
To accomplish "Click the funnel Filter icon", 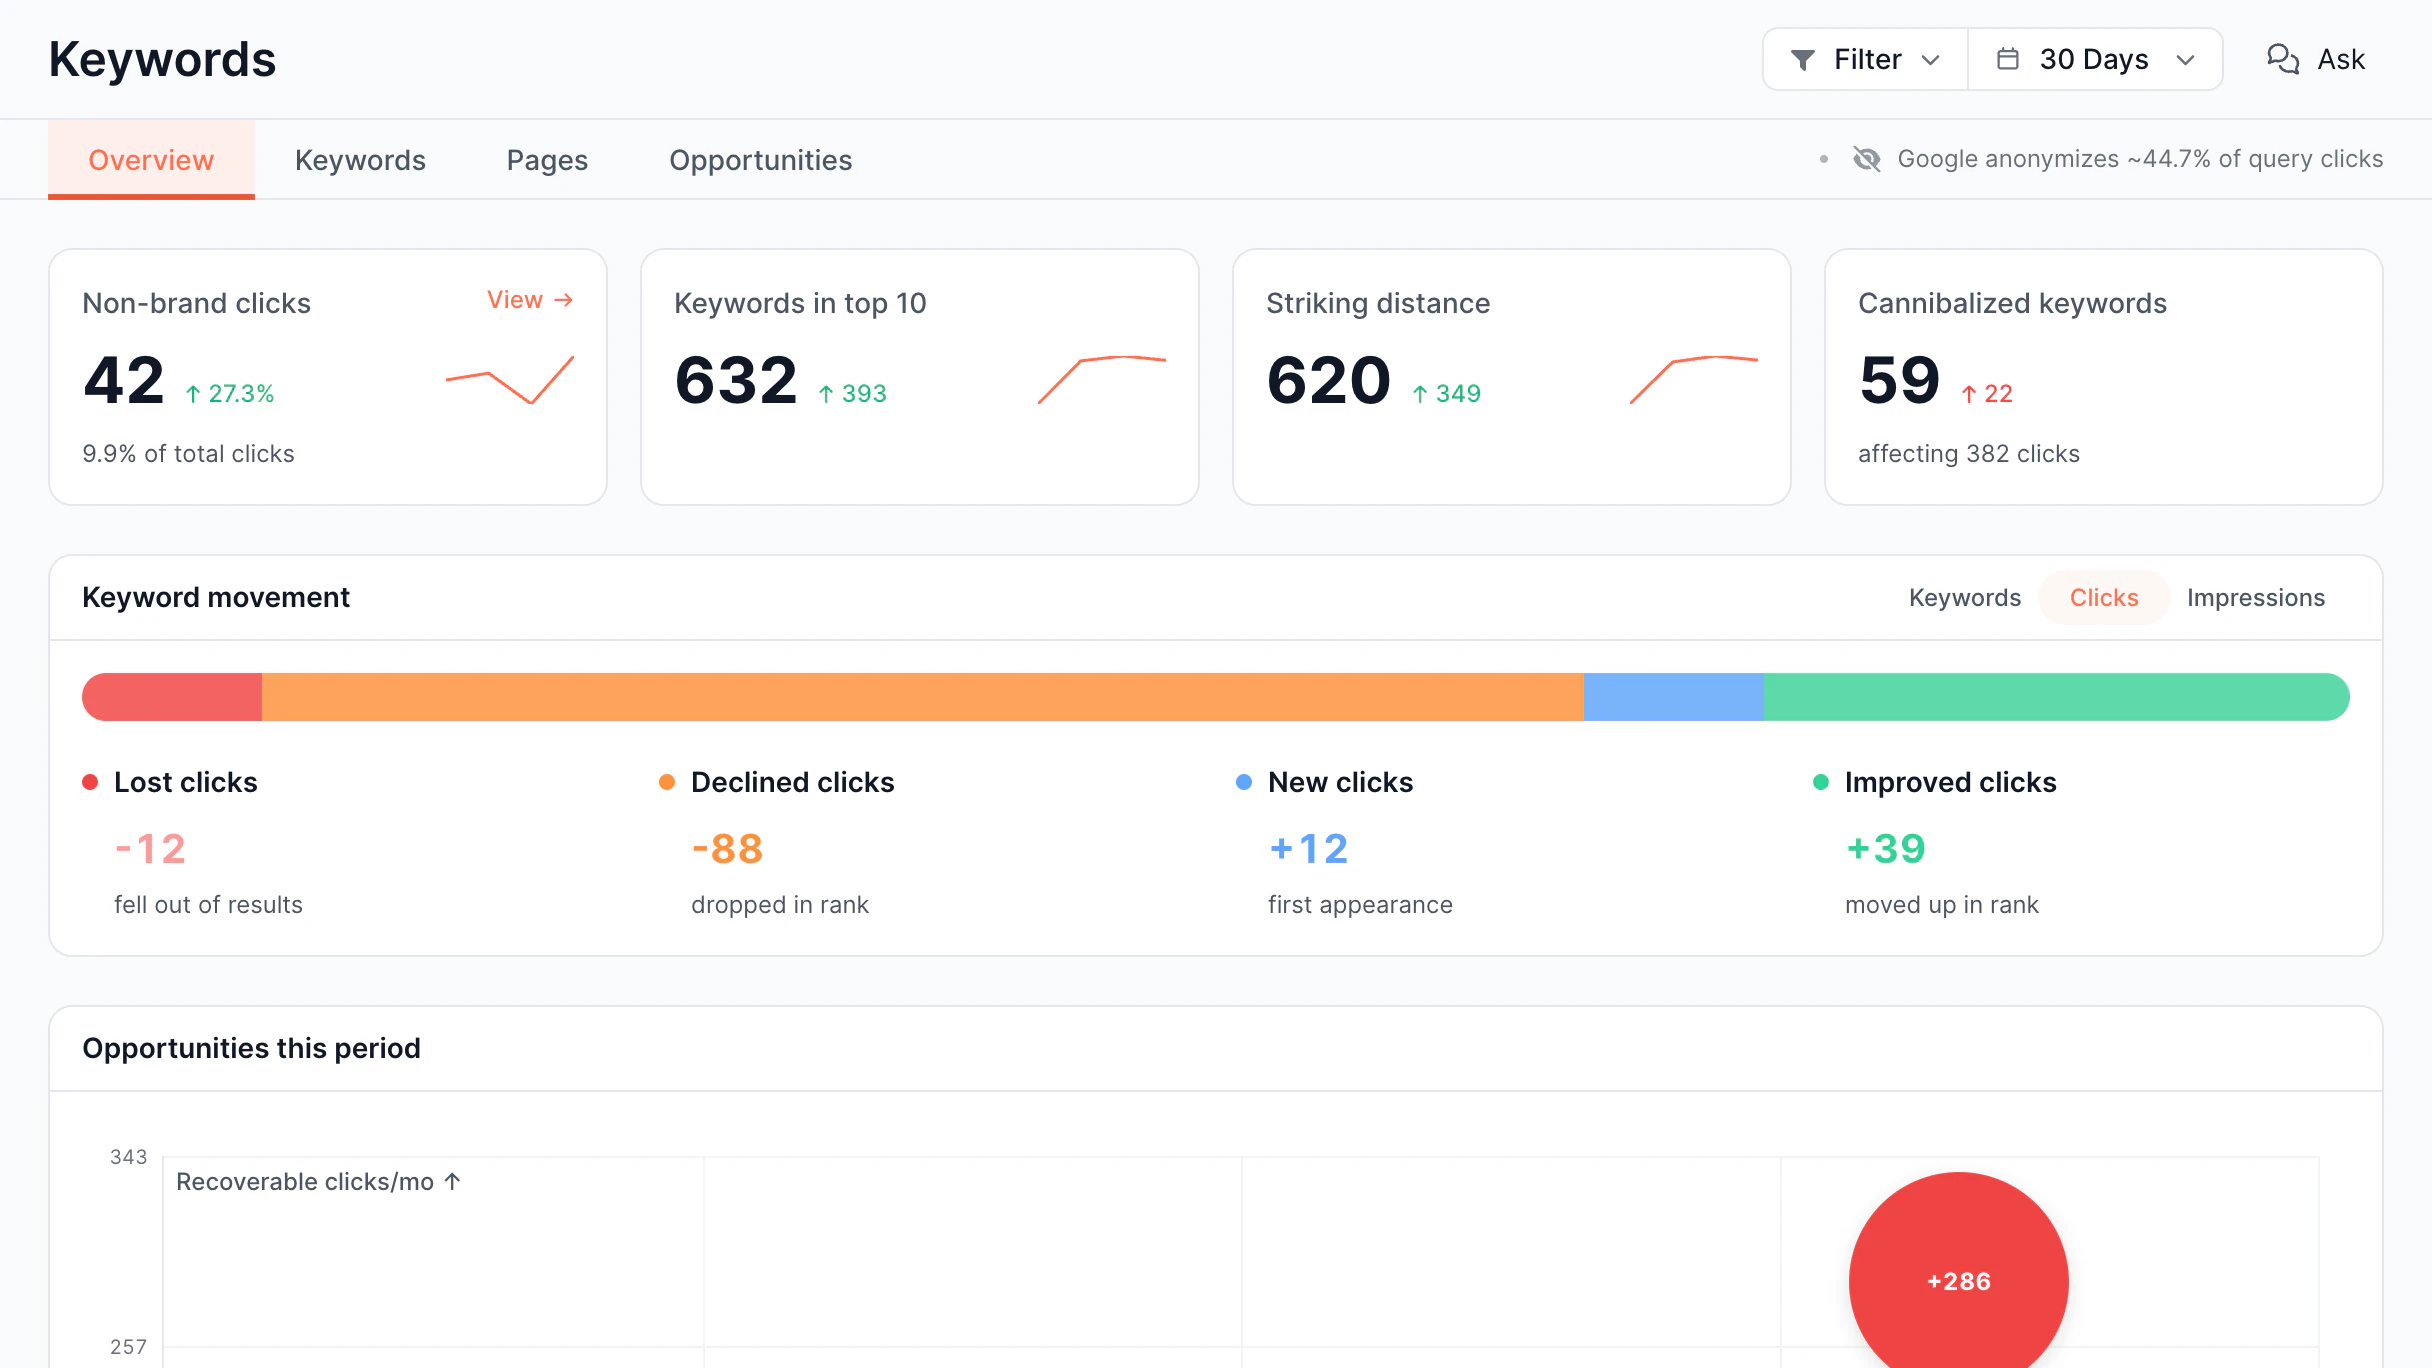I will coord(1802,60).
